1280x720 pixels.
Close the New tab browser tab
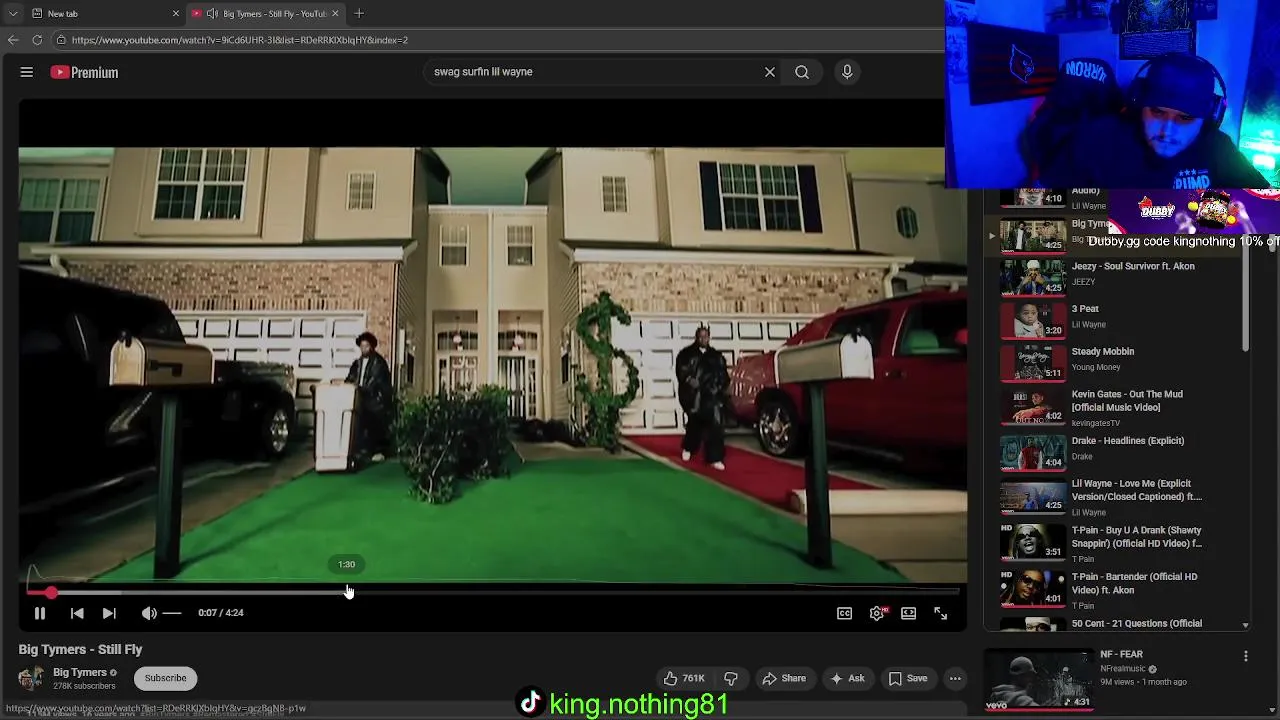click(176, 13)
